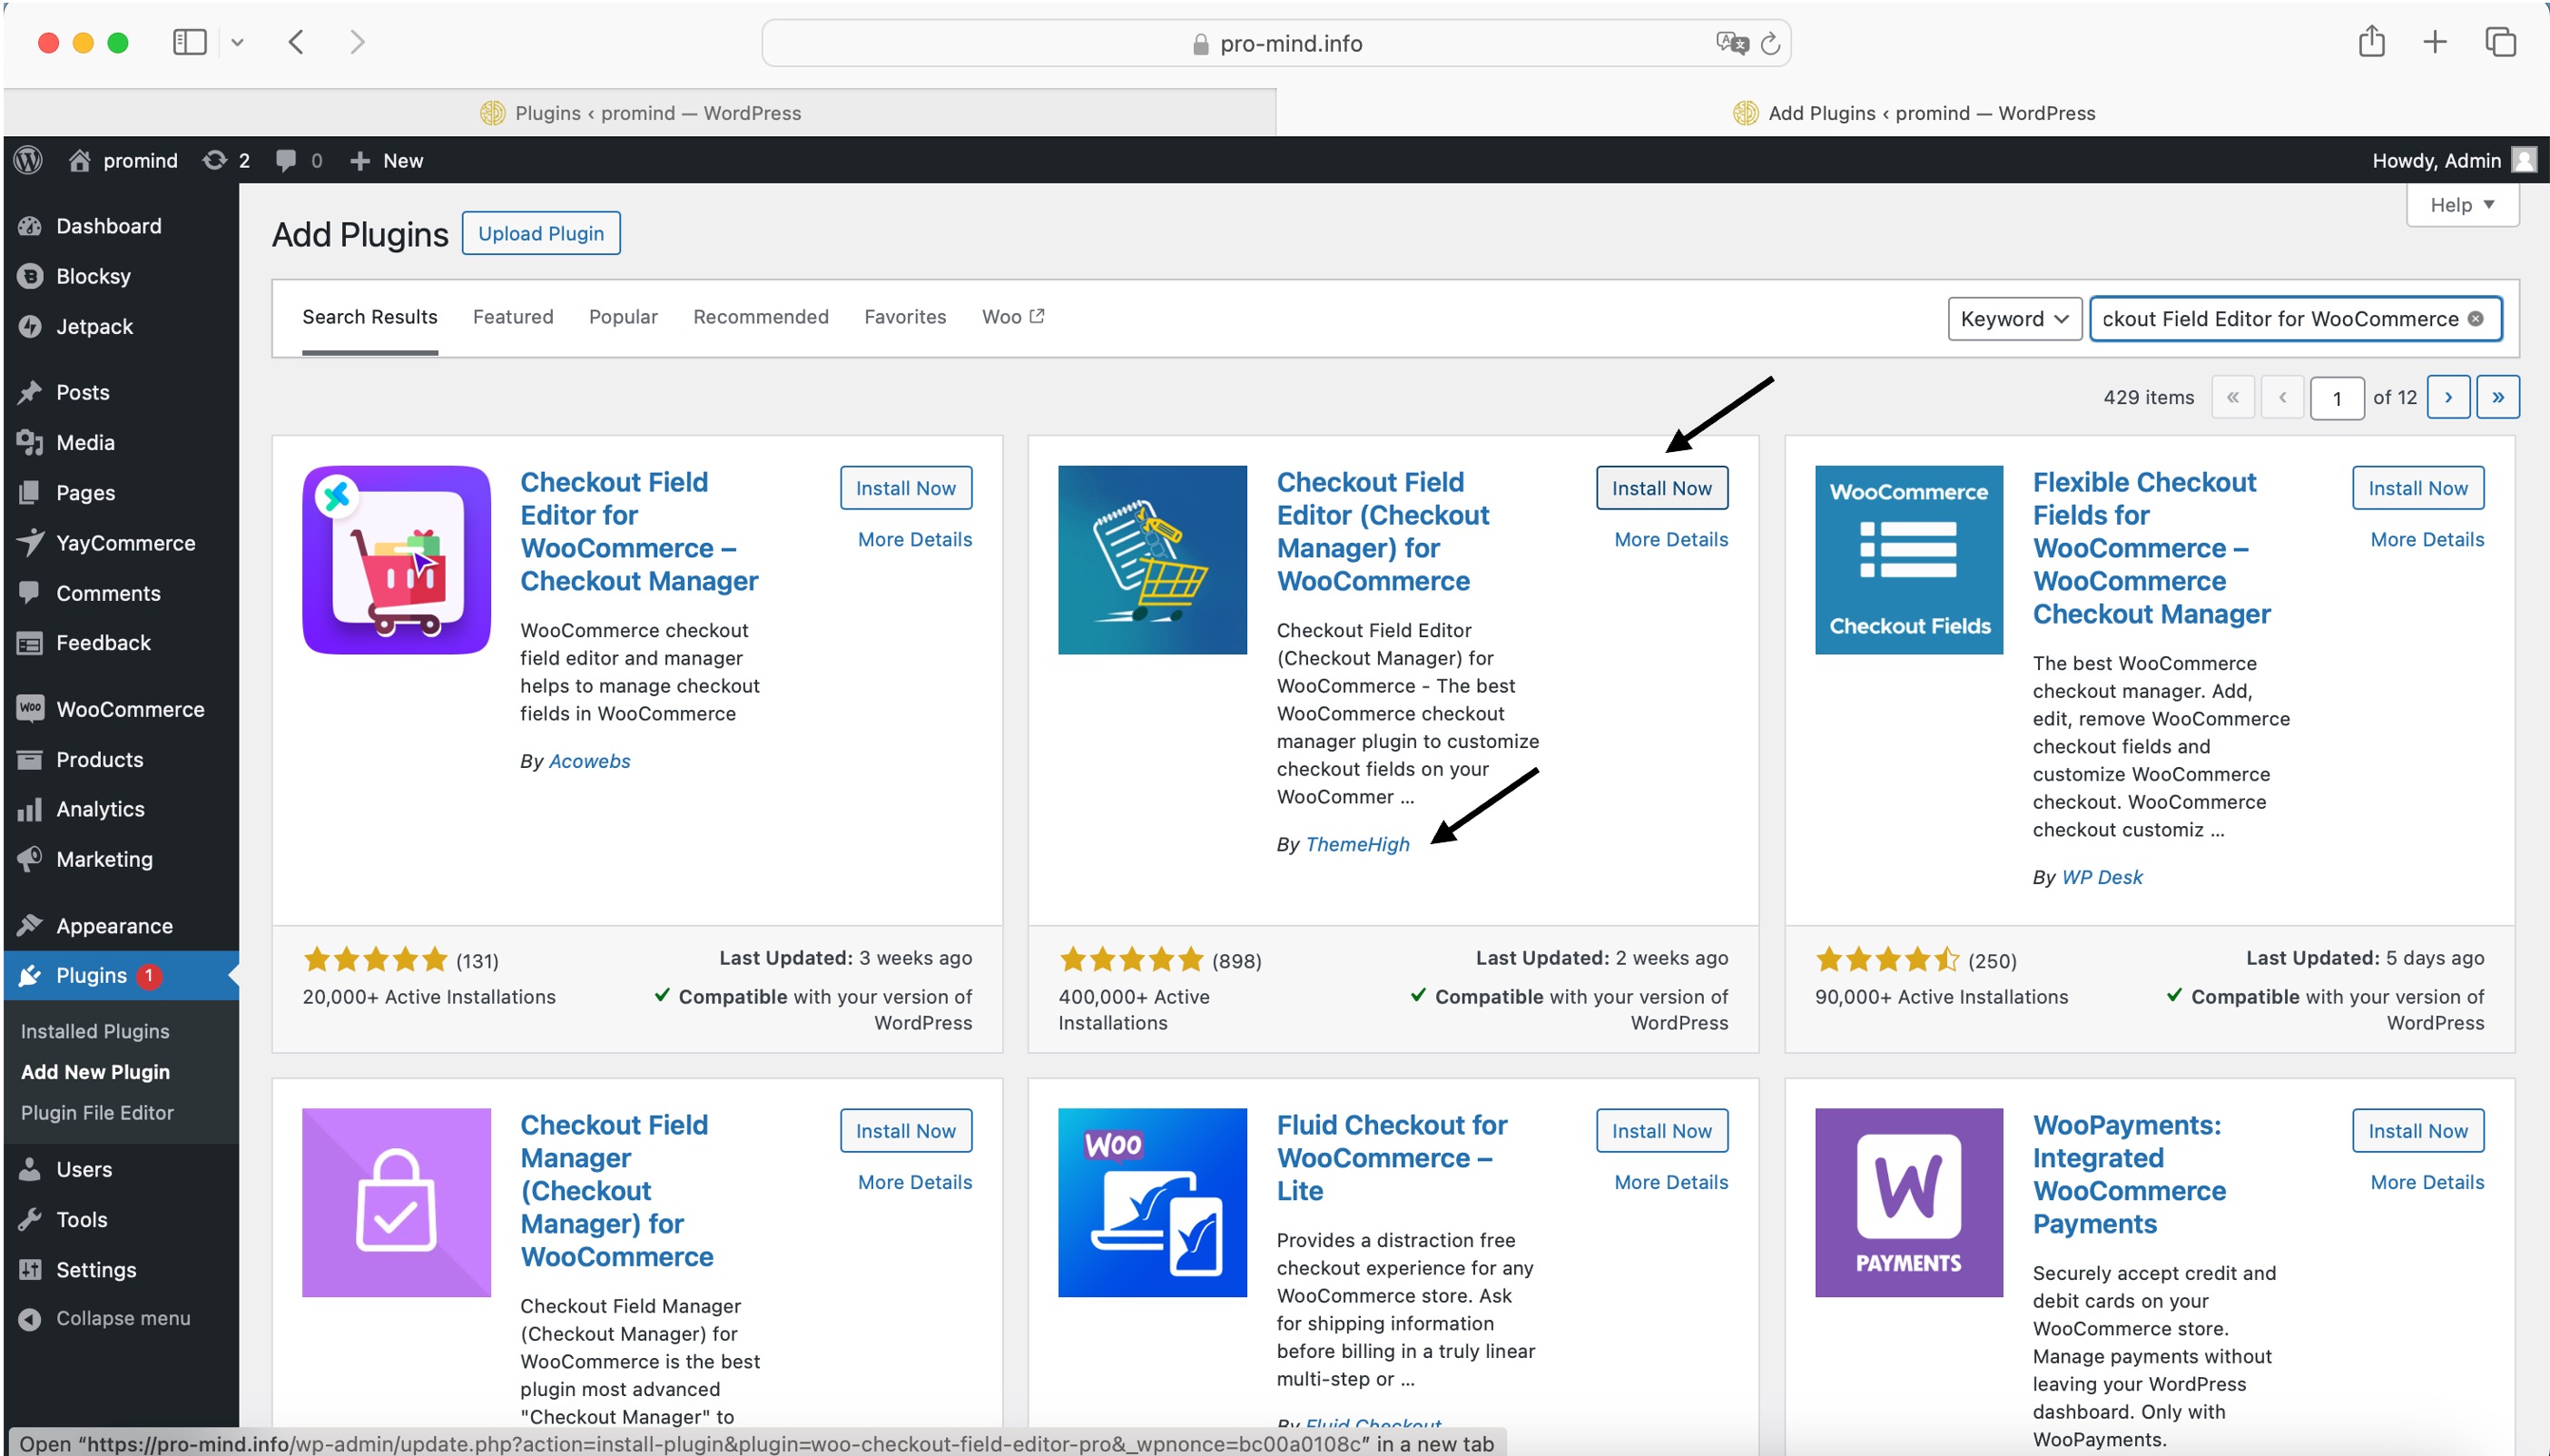This screenshot has height=1456, width=2550.
Task: Open Safari sidebar options chevron
Action: [237, 42]
